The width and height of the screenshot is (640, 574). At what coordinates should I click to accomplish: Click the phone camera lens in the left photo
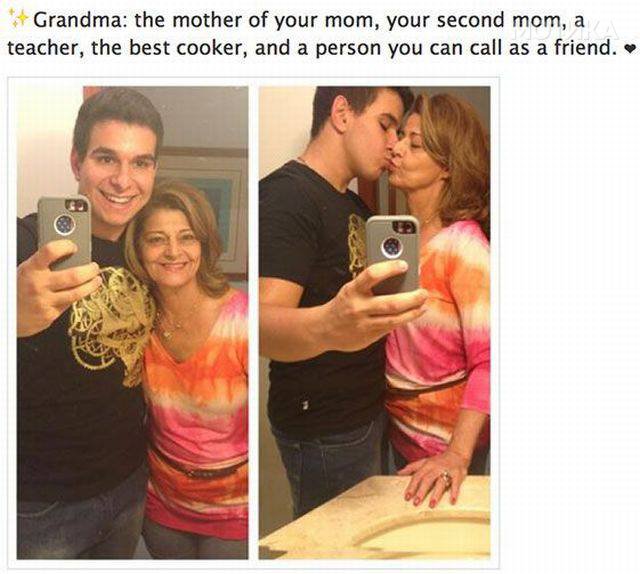click(x=65, y=225)
